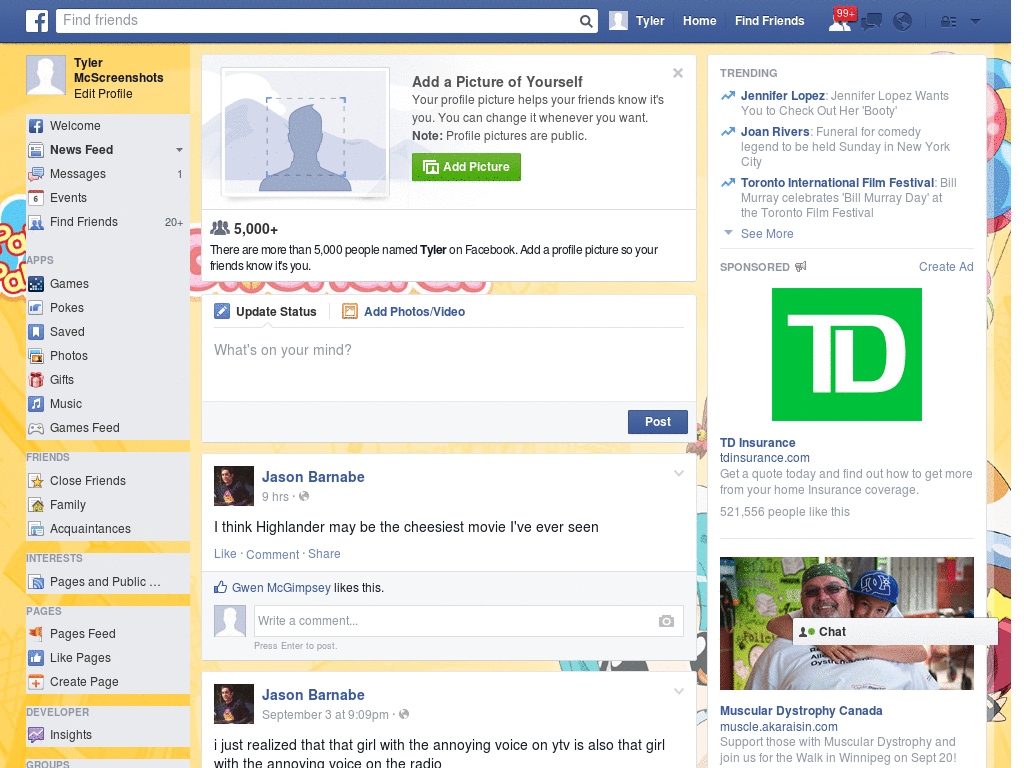Open Welcome in the sidebar
The image size is (1024, 768).
pos(108,126)
